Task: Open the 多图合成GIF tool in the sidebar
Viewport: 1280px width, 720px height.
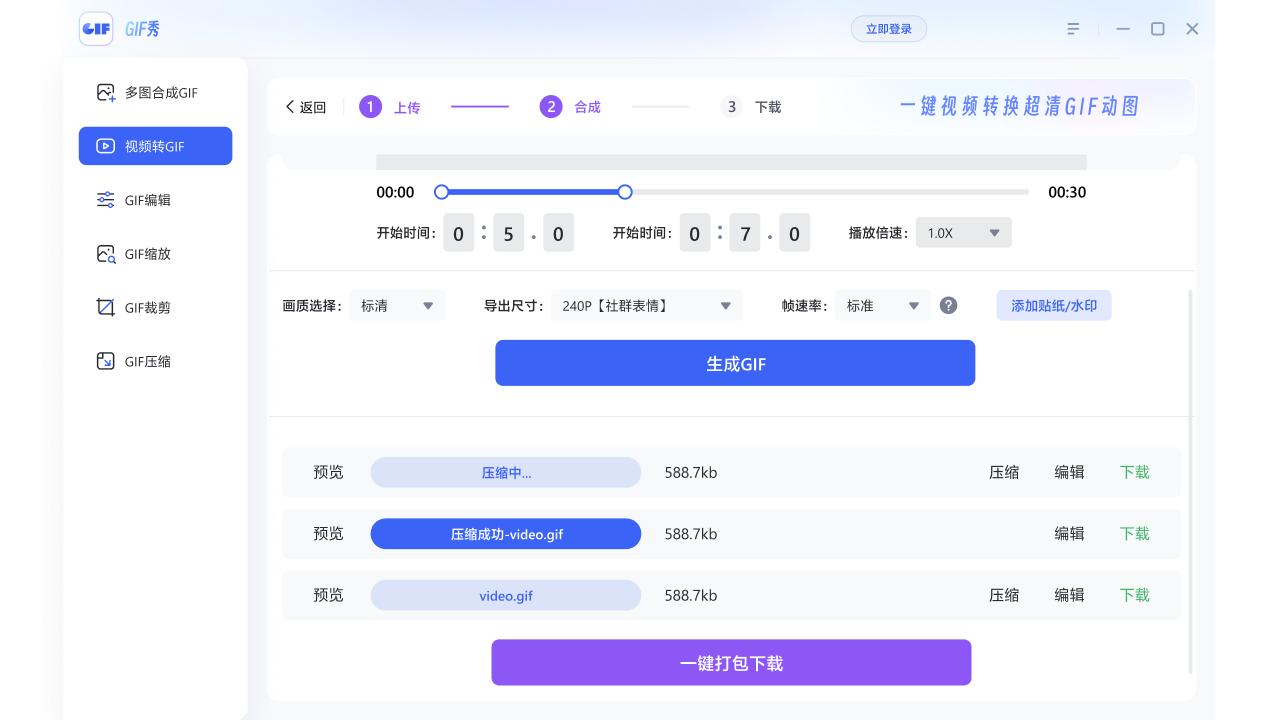Action: point(155,91)
